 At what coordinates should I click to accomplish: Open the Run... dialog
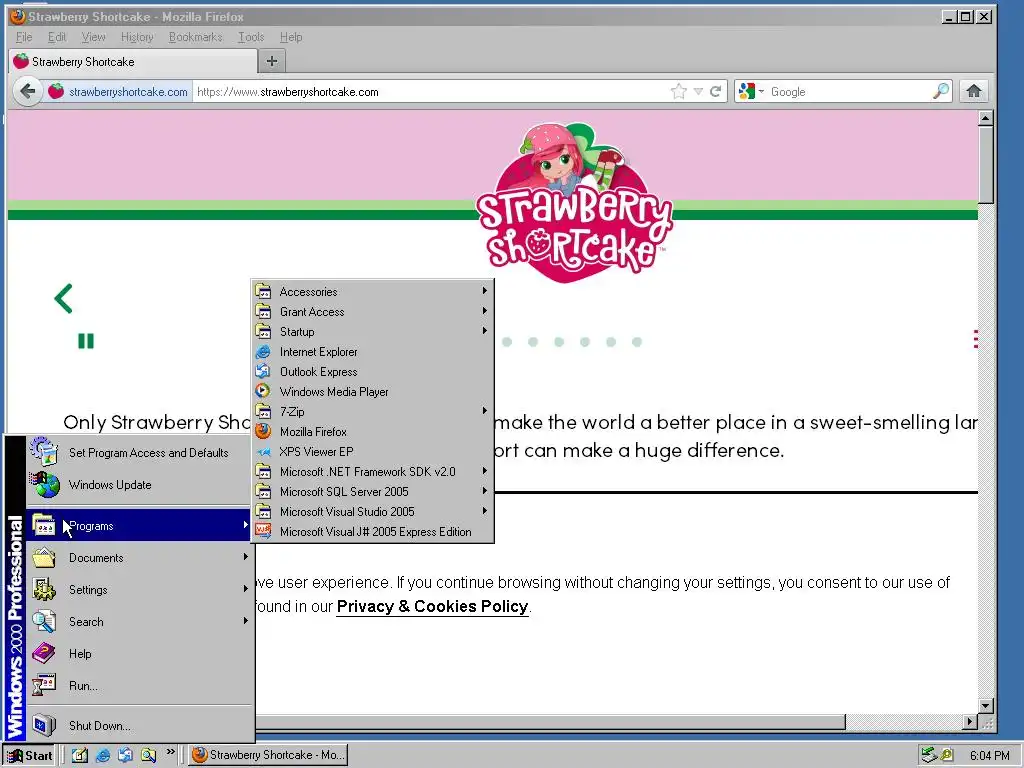pos(139,686)
